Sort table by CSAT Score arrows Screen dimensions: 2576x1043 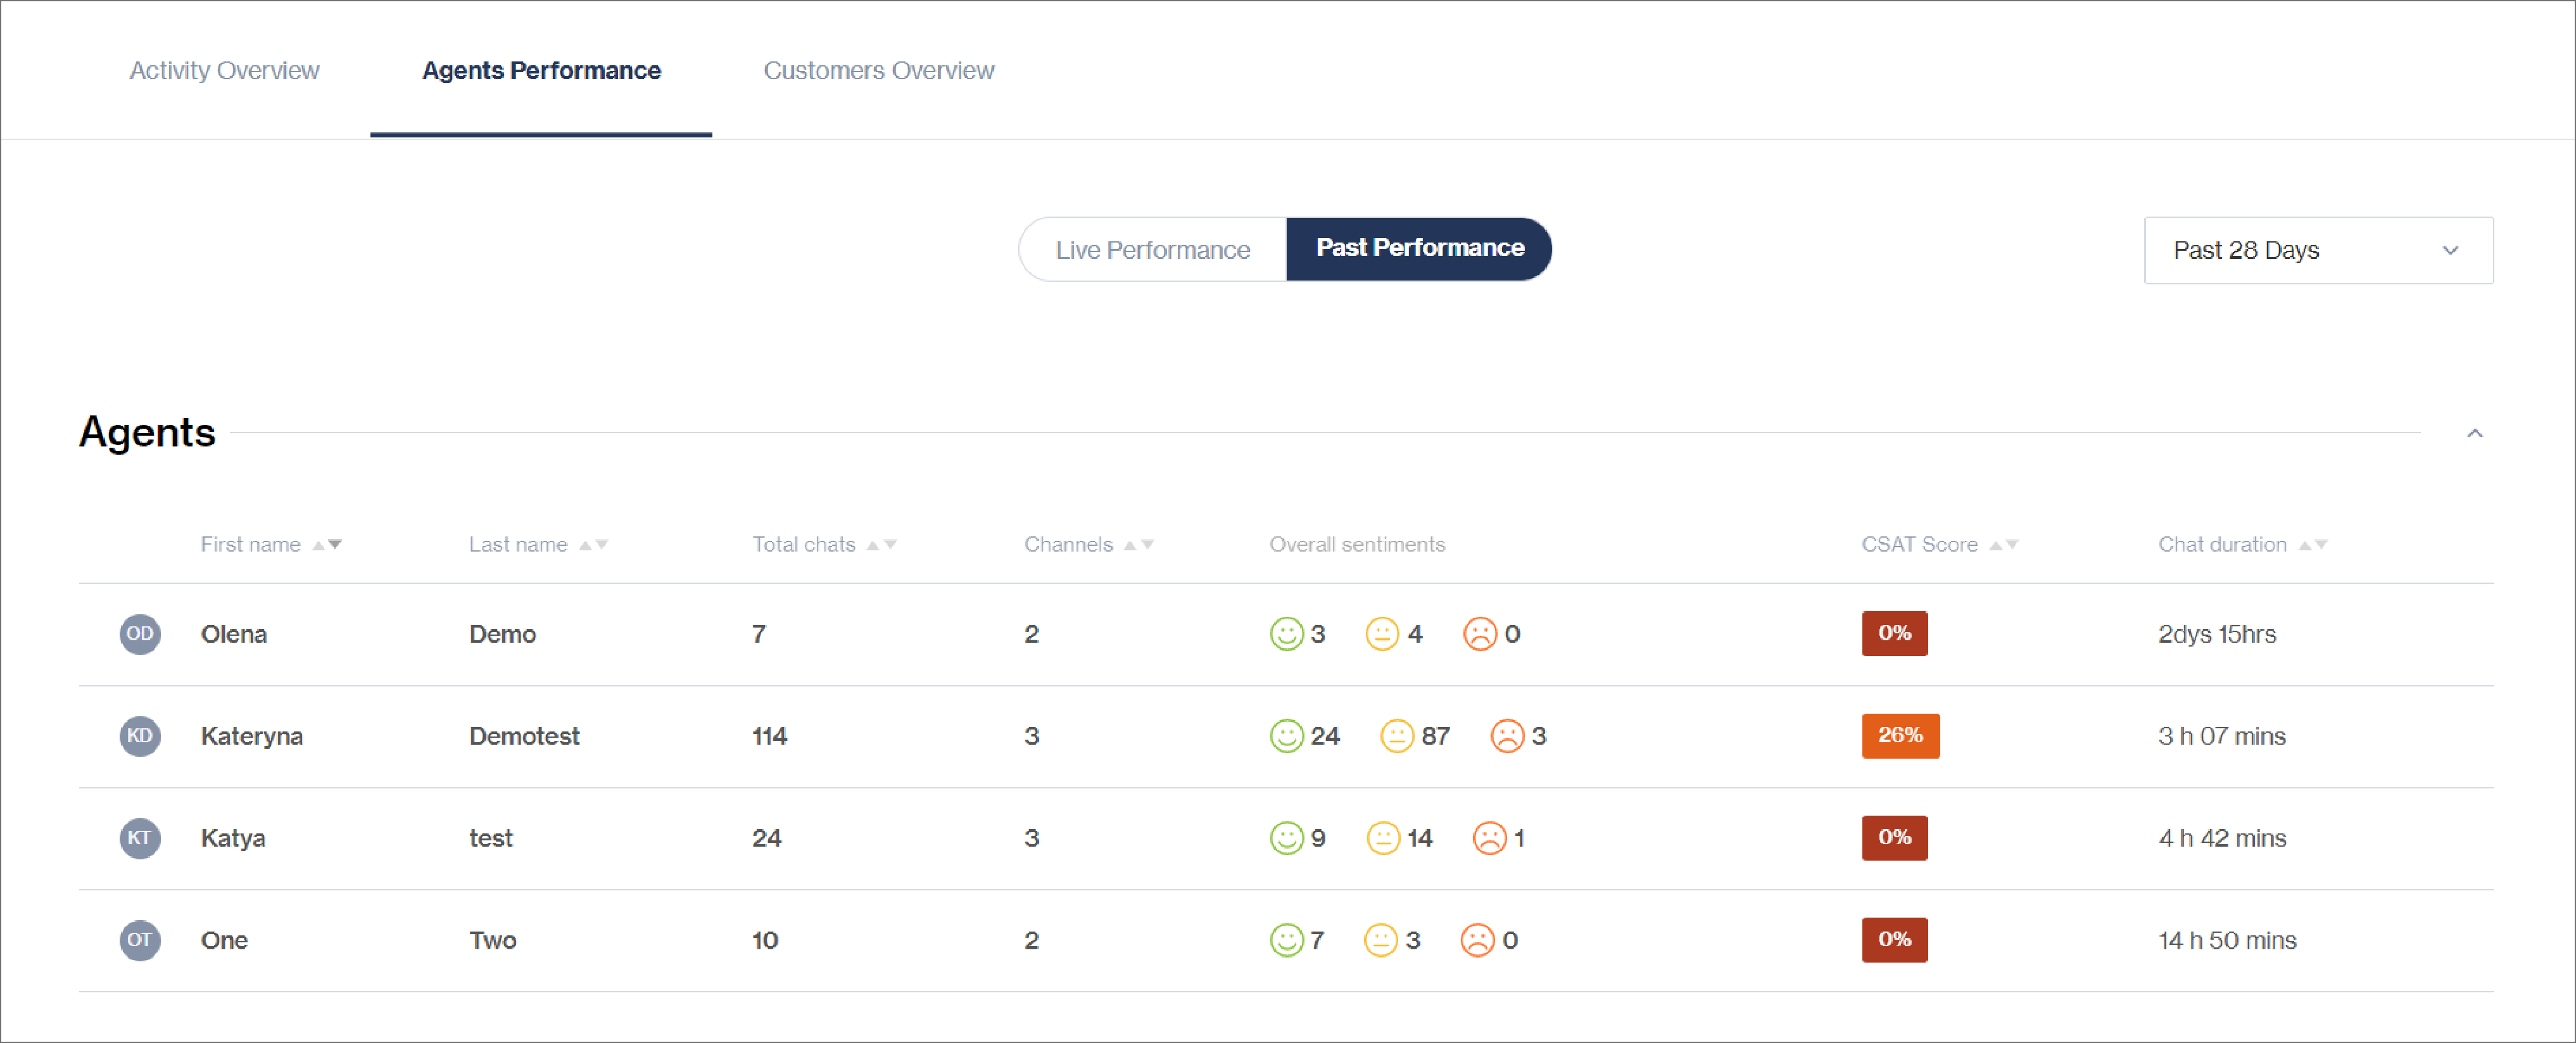[2003, 545]
